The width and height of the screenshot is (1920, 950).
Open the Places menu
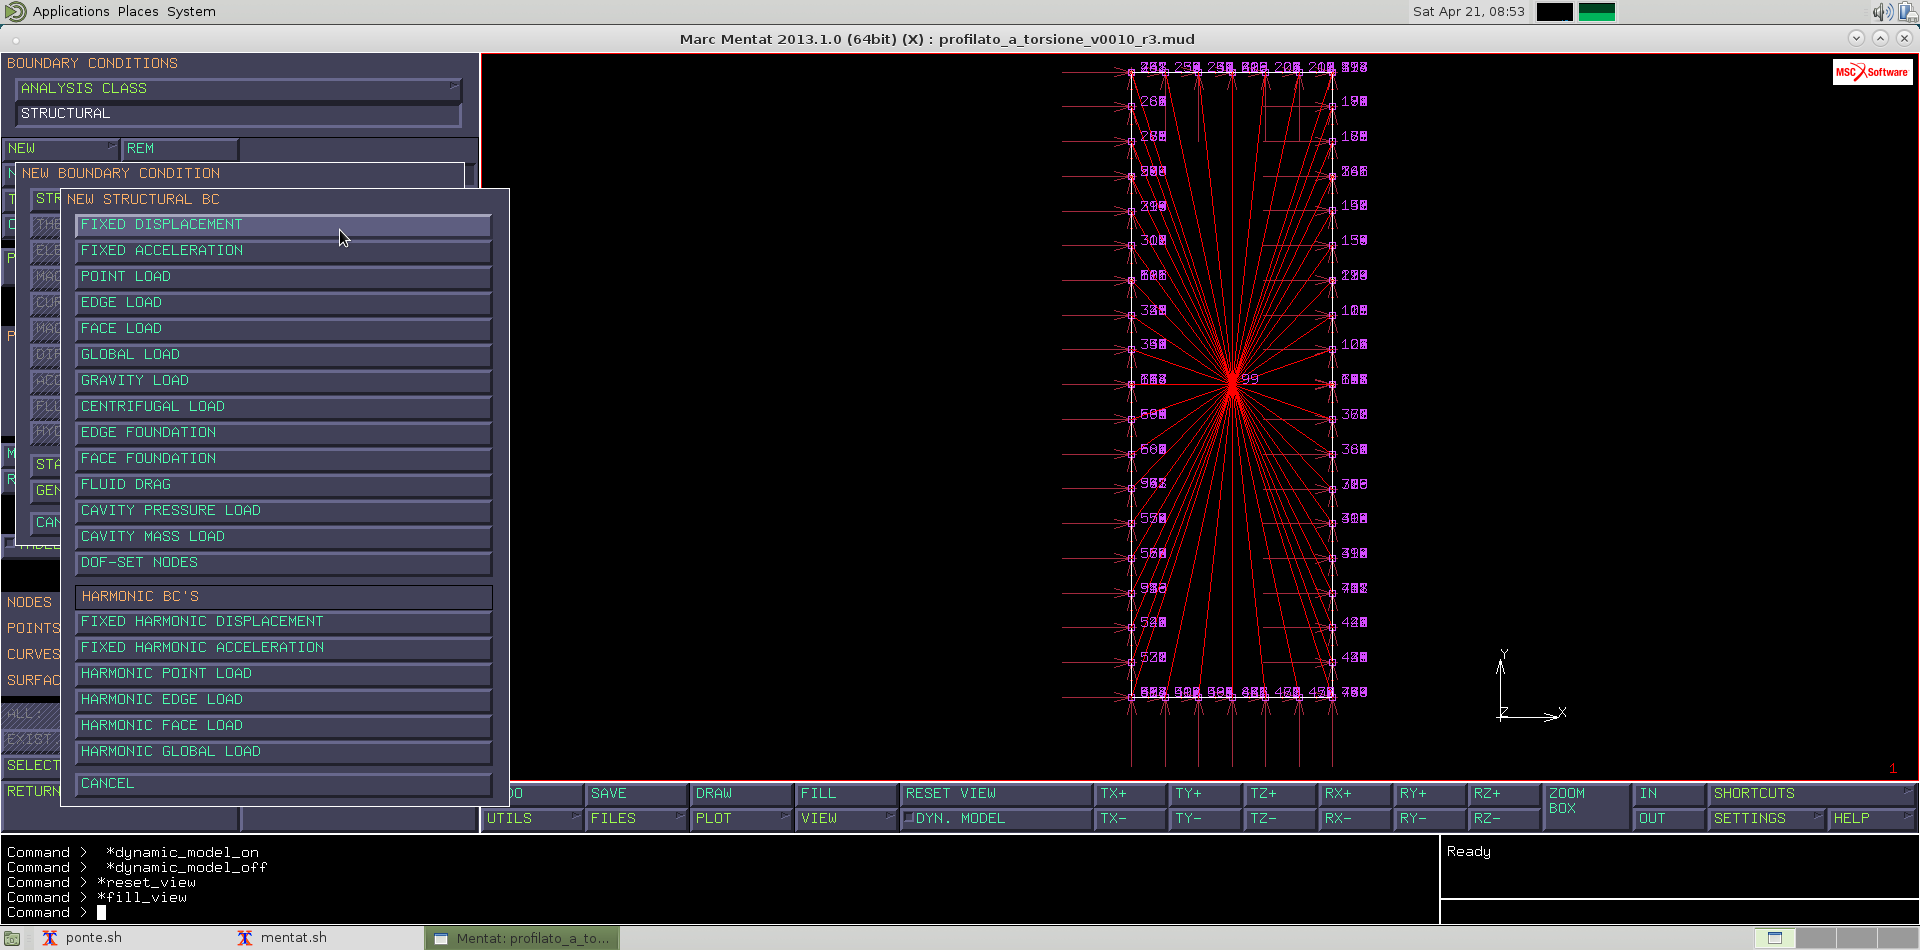pyautogui.click(x=138, y=12)
